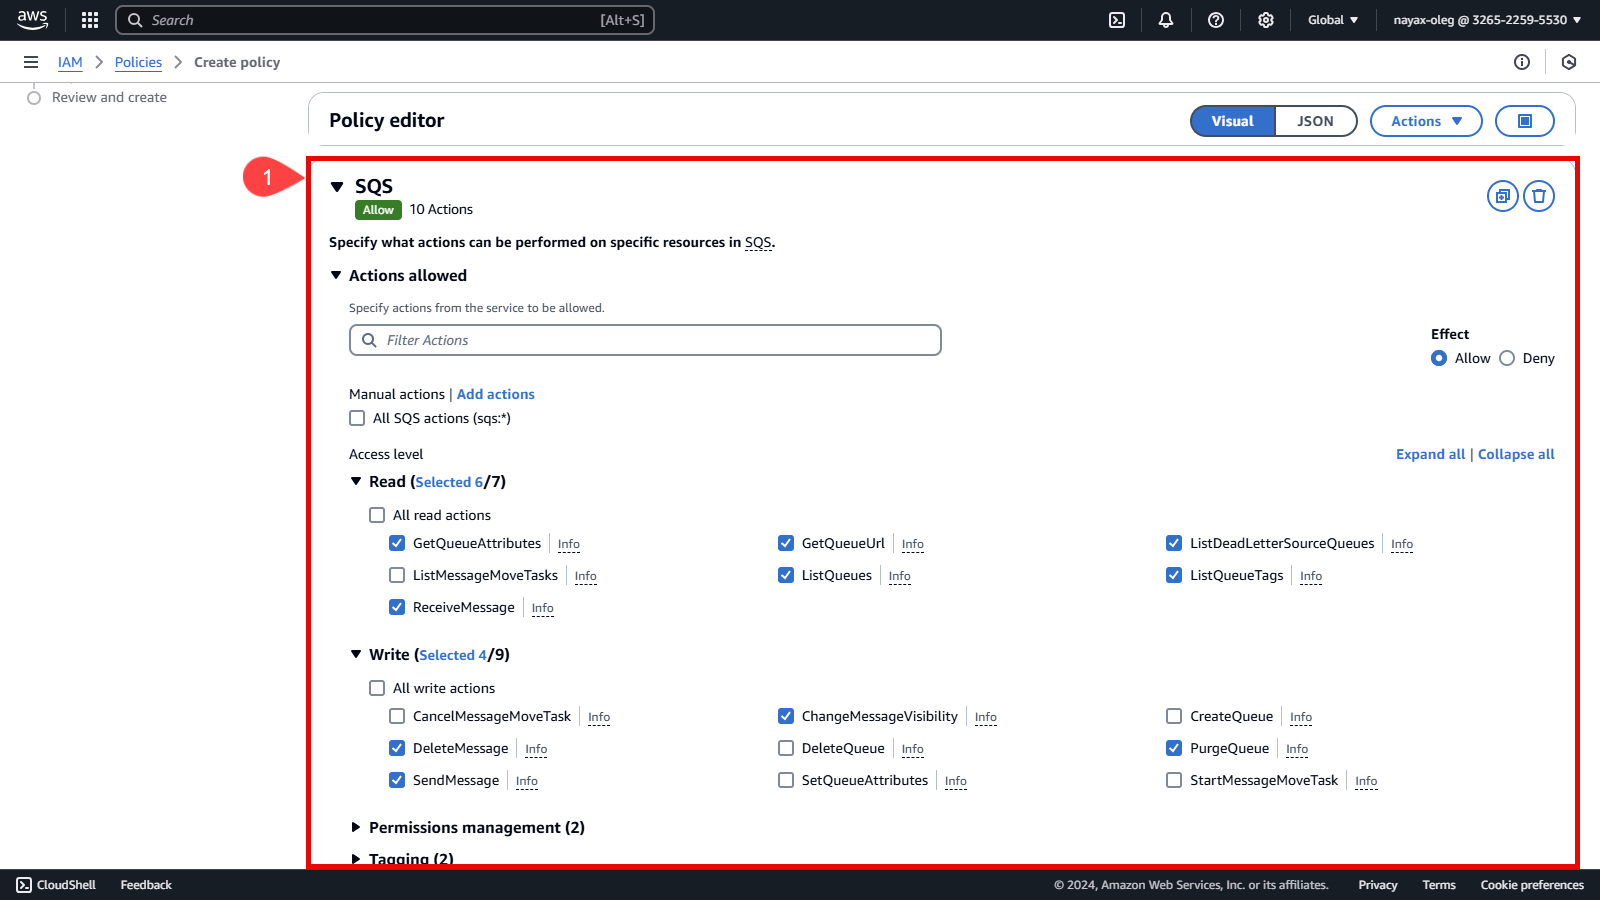Image resolution: width=1600 pixels, height=900 pixels.
Task: Open the info panel icon near breadcrumbs
Action: (1522, 62)
